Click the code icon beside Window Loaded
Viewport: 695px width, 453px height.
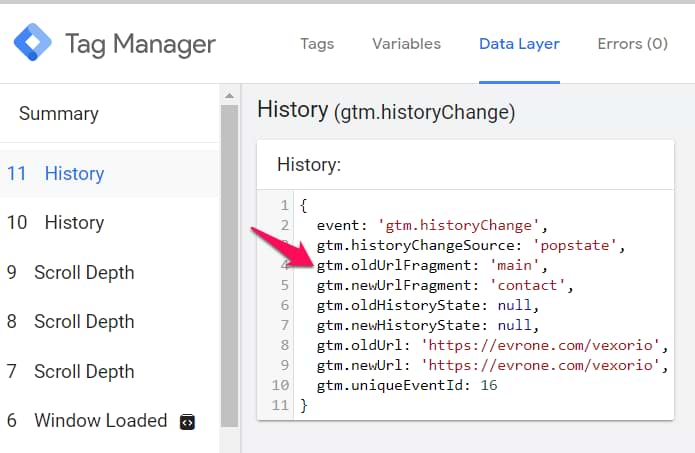186,422
